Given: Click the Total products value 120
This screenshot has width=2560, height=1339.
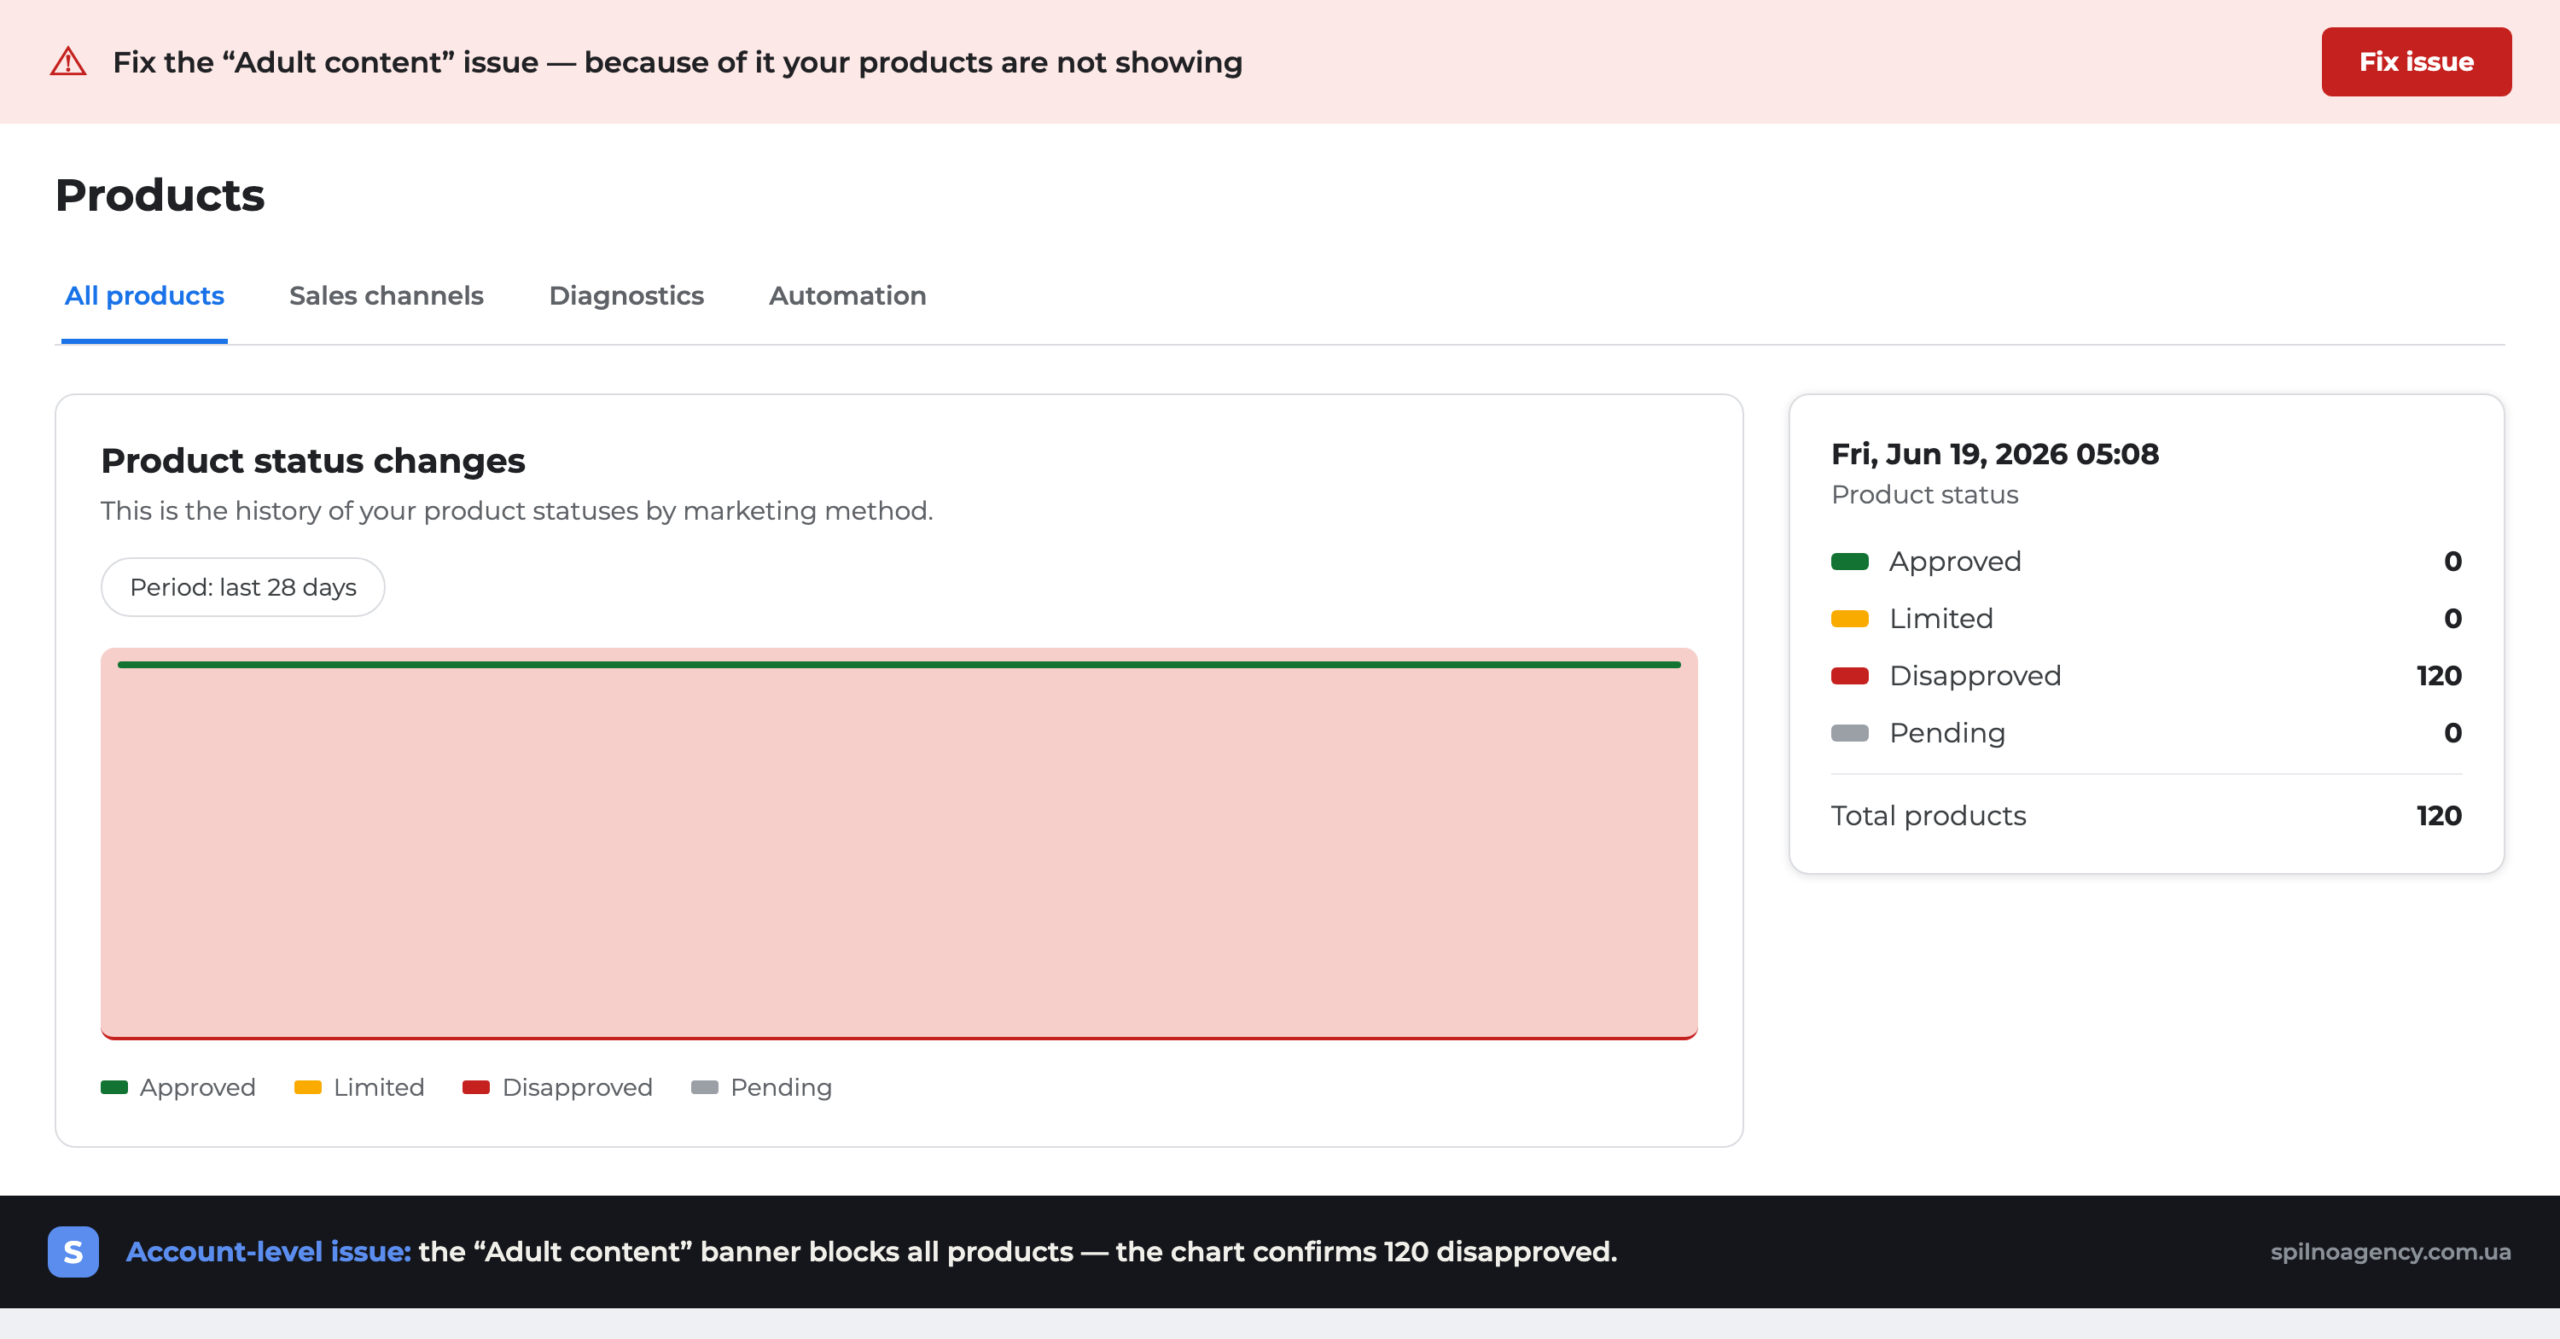Looking at the screenshot, I should coord(2439,816).
